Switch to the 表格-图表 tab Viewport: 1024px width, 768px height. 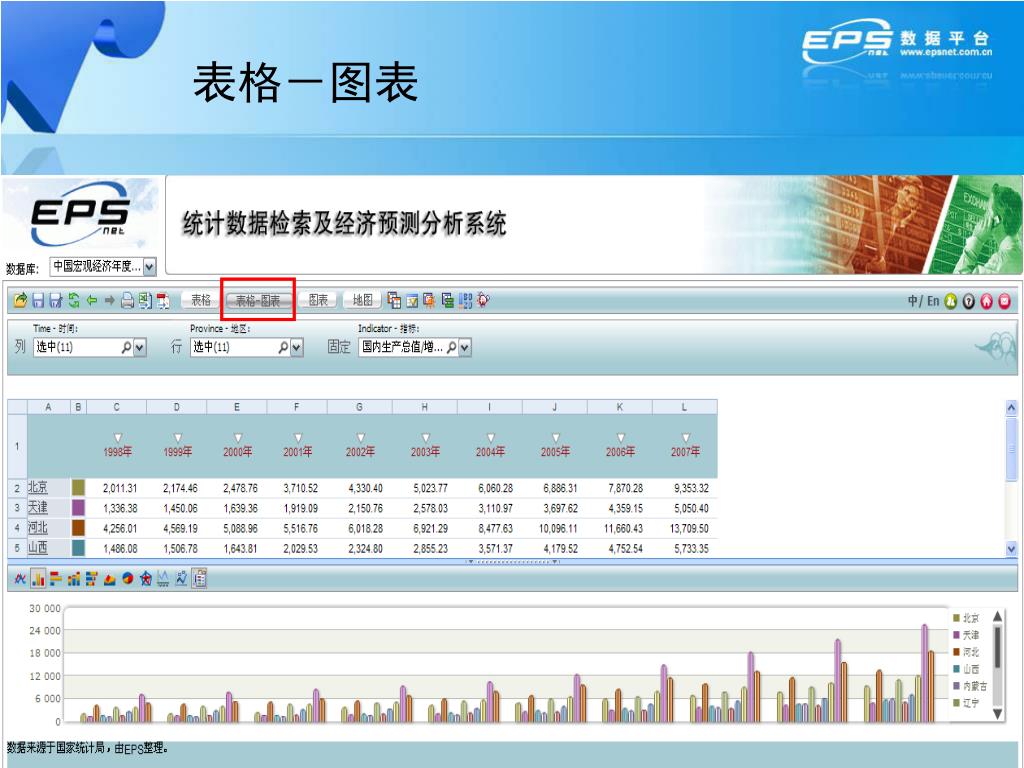click(x=257, y=300)
